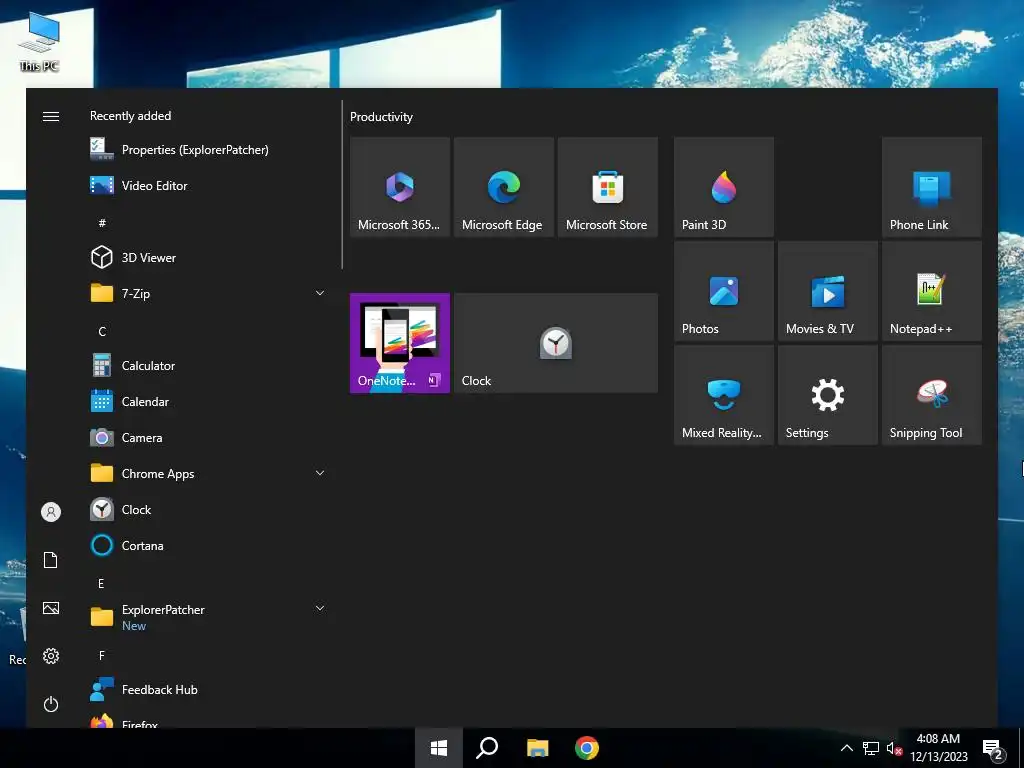1024x768 pixels.
Task: Expand the ExplorerPatcher folder chevron
Action: 320,608
